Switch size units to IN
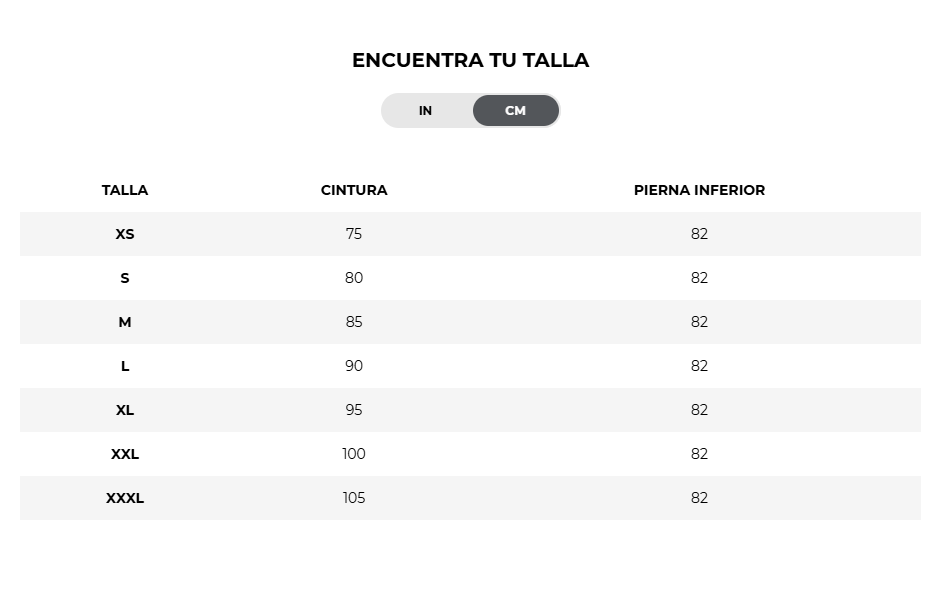940x597 pixels. coord(426,111)
